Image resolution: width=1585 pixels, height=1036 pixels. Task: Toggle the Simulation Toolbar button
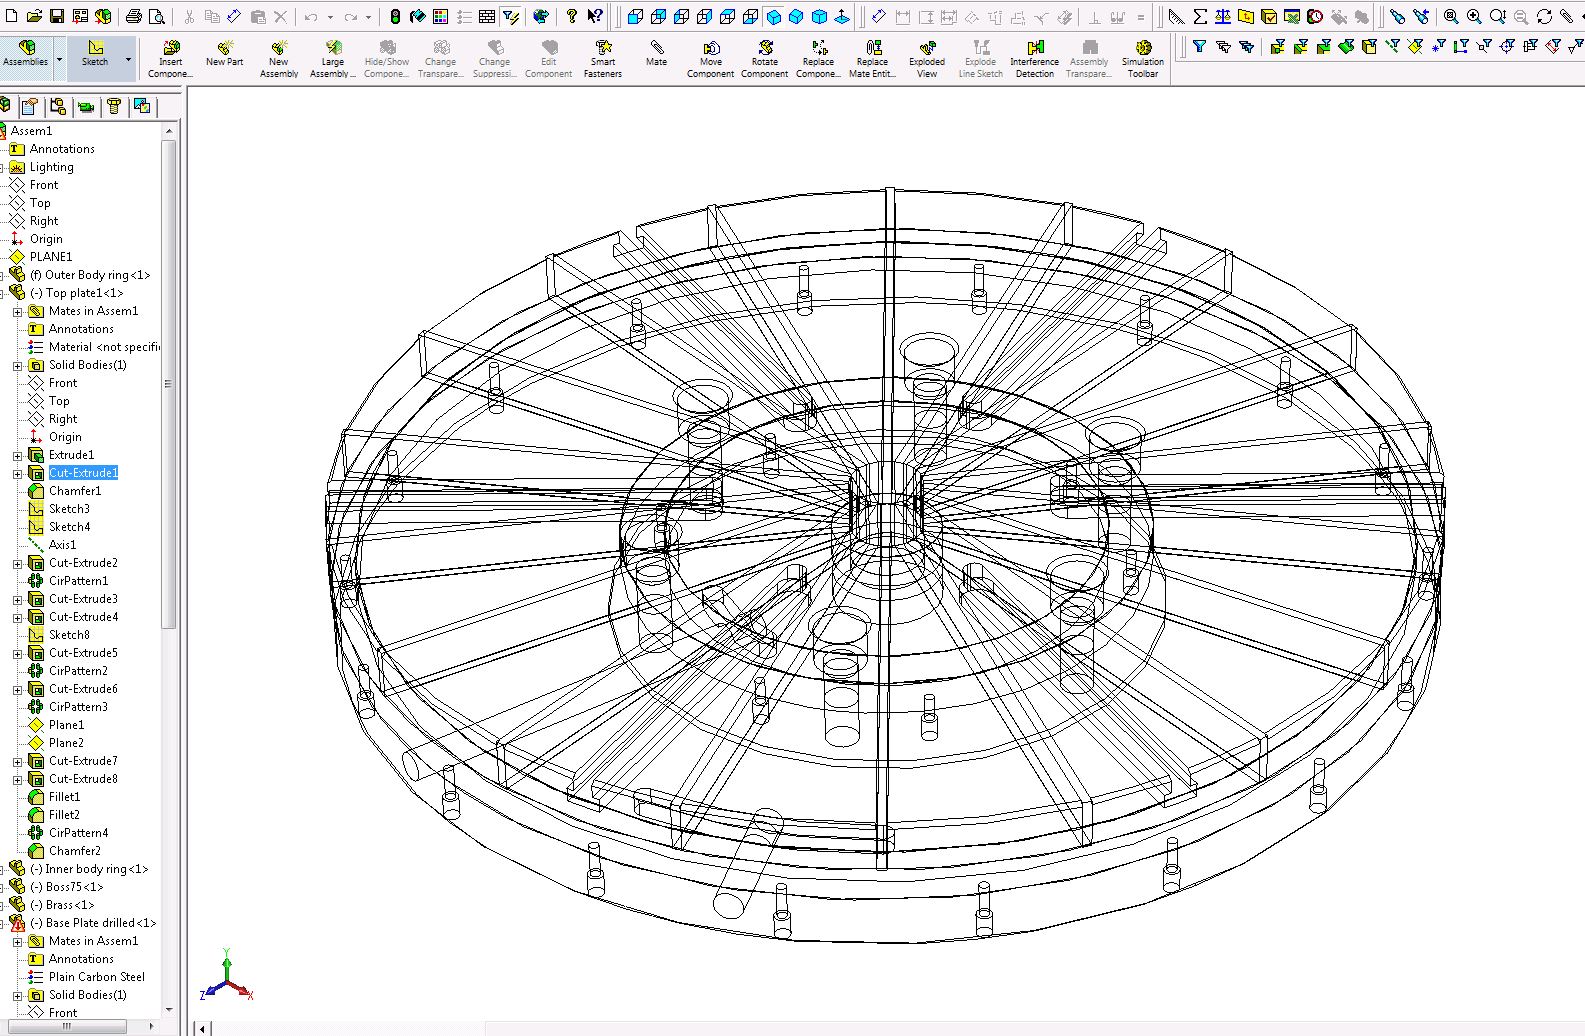point(1142,59)
